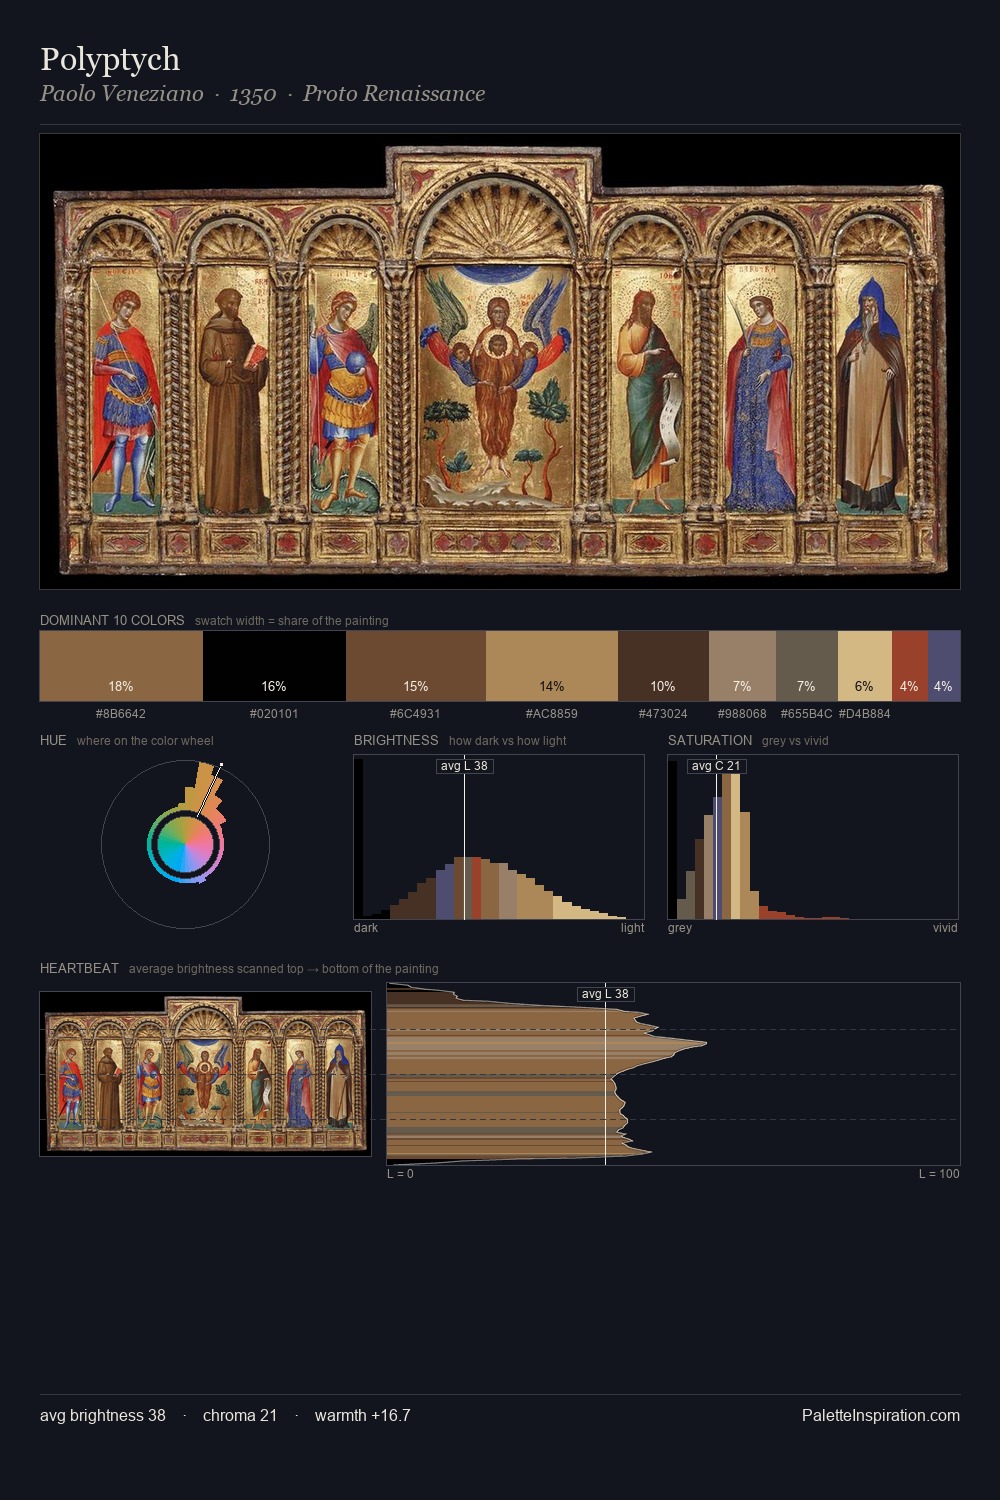Click the SATURATION section heading
Screen dimensions: 1000x1500
point(710,740)
